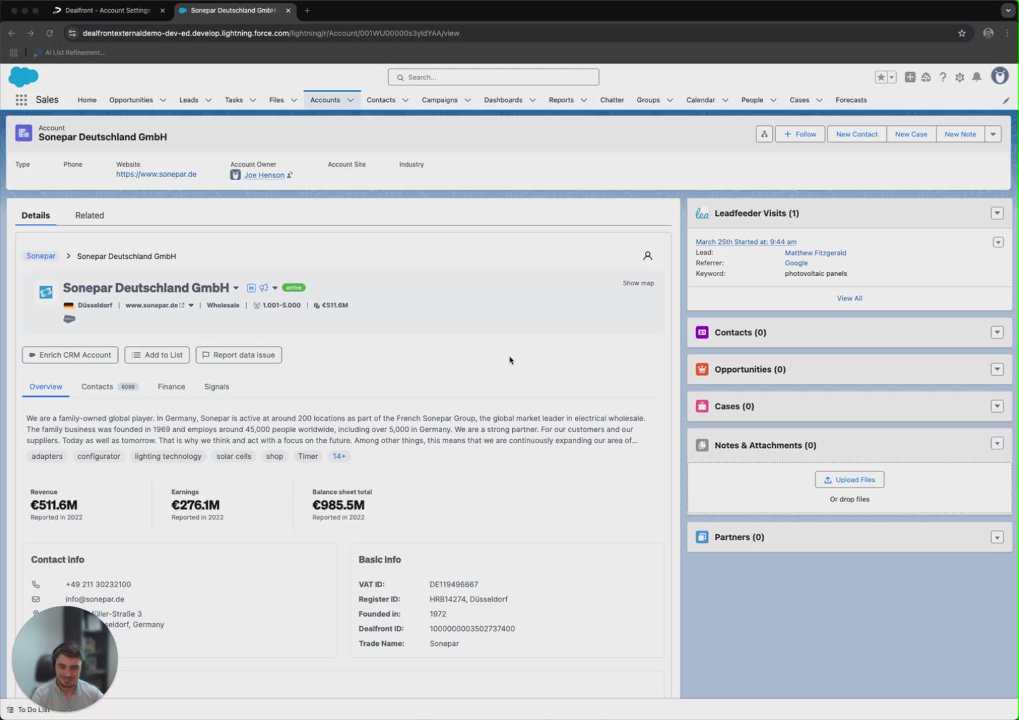Click Enrich CRM Account button
The width and height of the screenshot is (1019, 720).
point(70,355)
